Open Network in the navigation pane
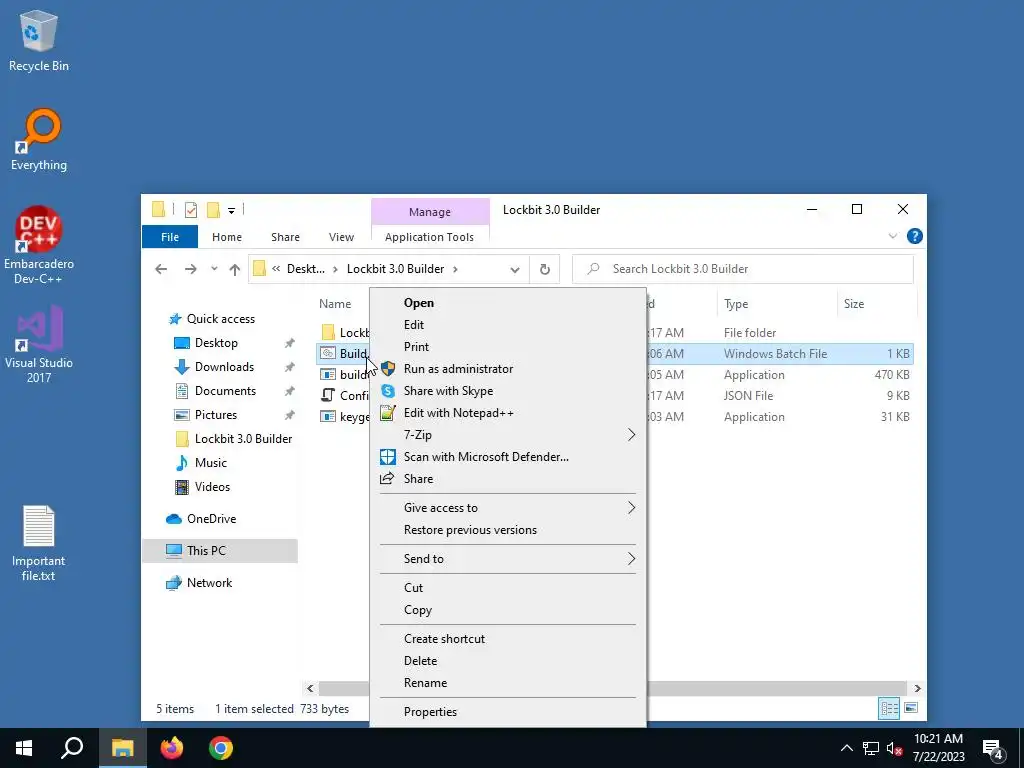This screenshot has height=768, width=1024. (209, 583)
